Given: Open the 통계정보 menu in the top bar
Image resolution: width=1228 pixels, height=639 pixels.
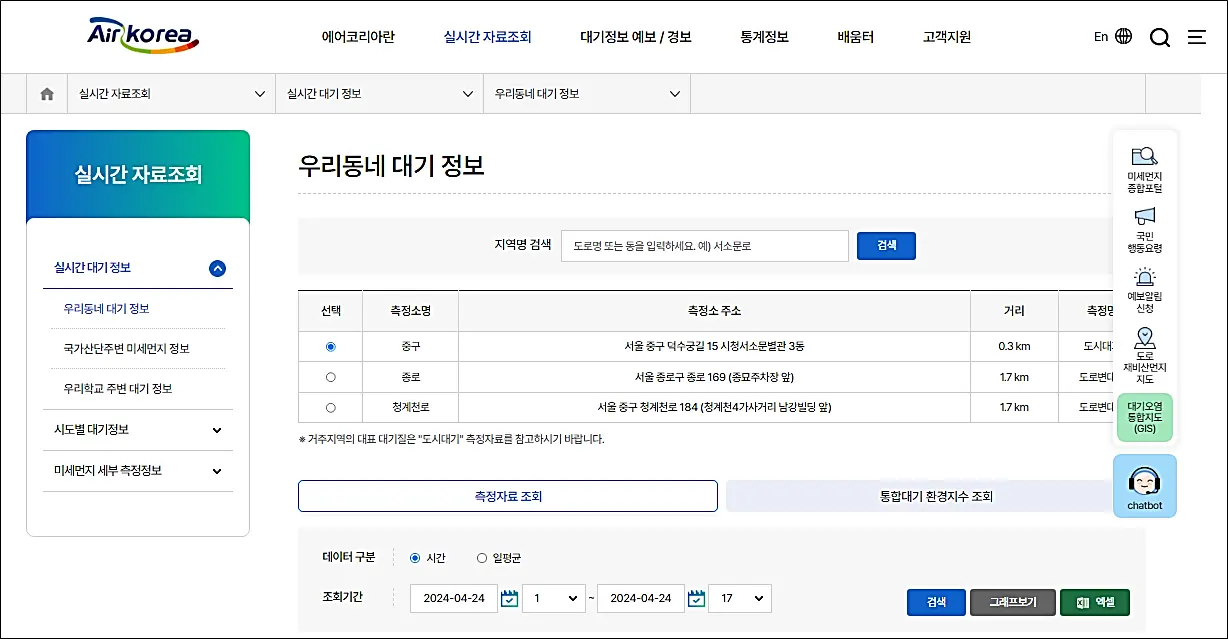Looking at the screenshot, I should click(764, 36).
